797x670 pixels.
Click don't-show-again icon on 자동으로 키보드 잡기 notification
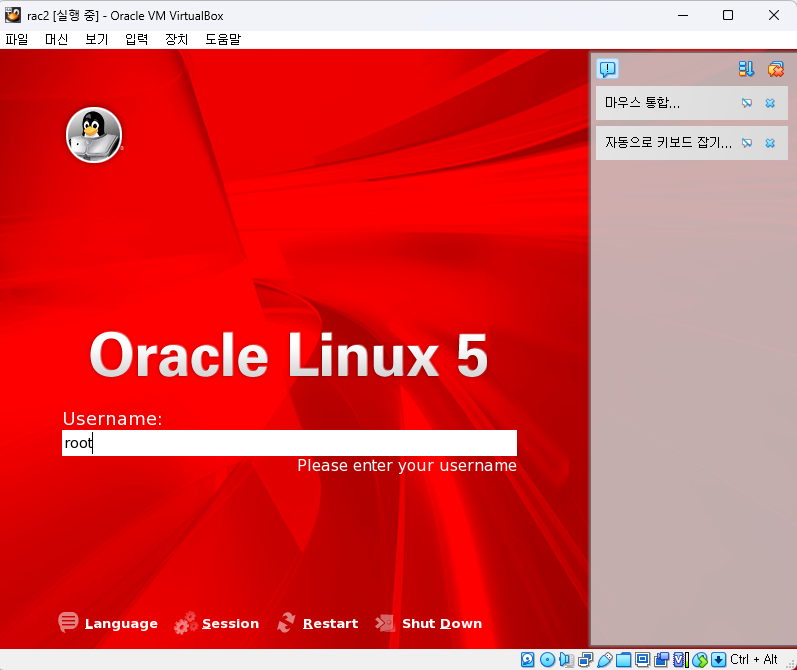click(746, 143)
